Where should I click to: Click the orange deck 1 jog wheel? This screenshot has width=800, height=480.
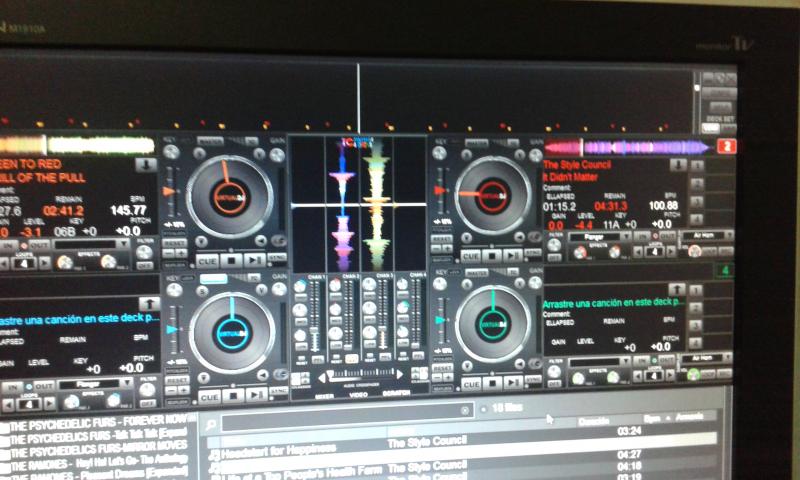point(230,197)
